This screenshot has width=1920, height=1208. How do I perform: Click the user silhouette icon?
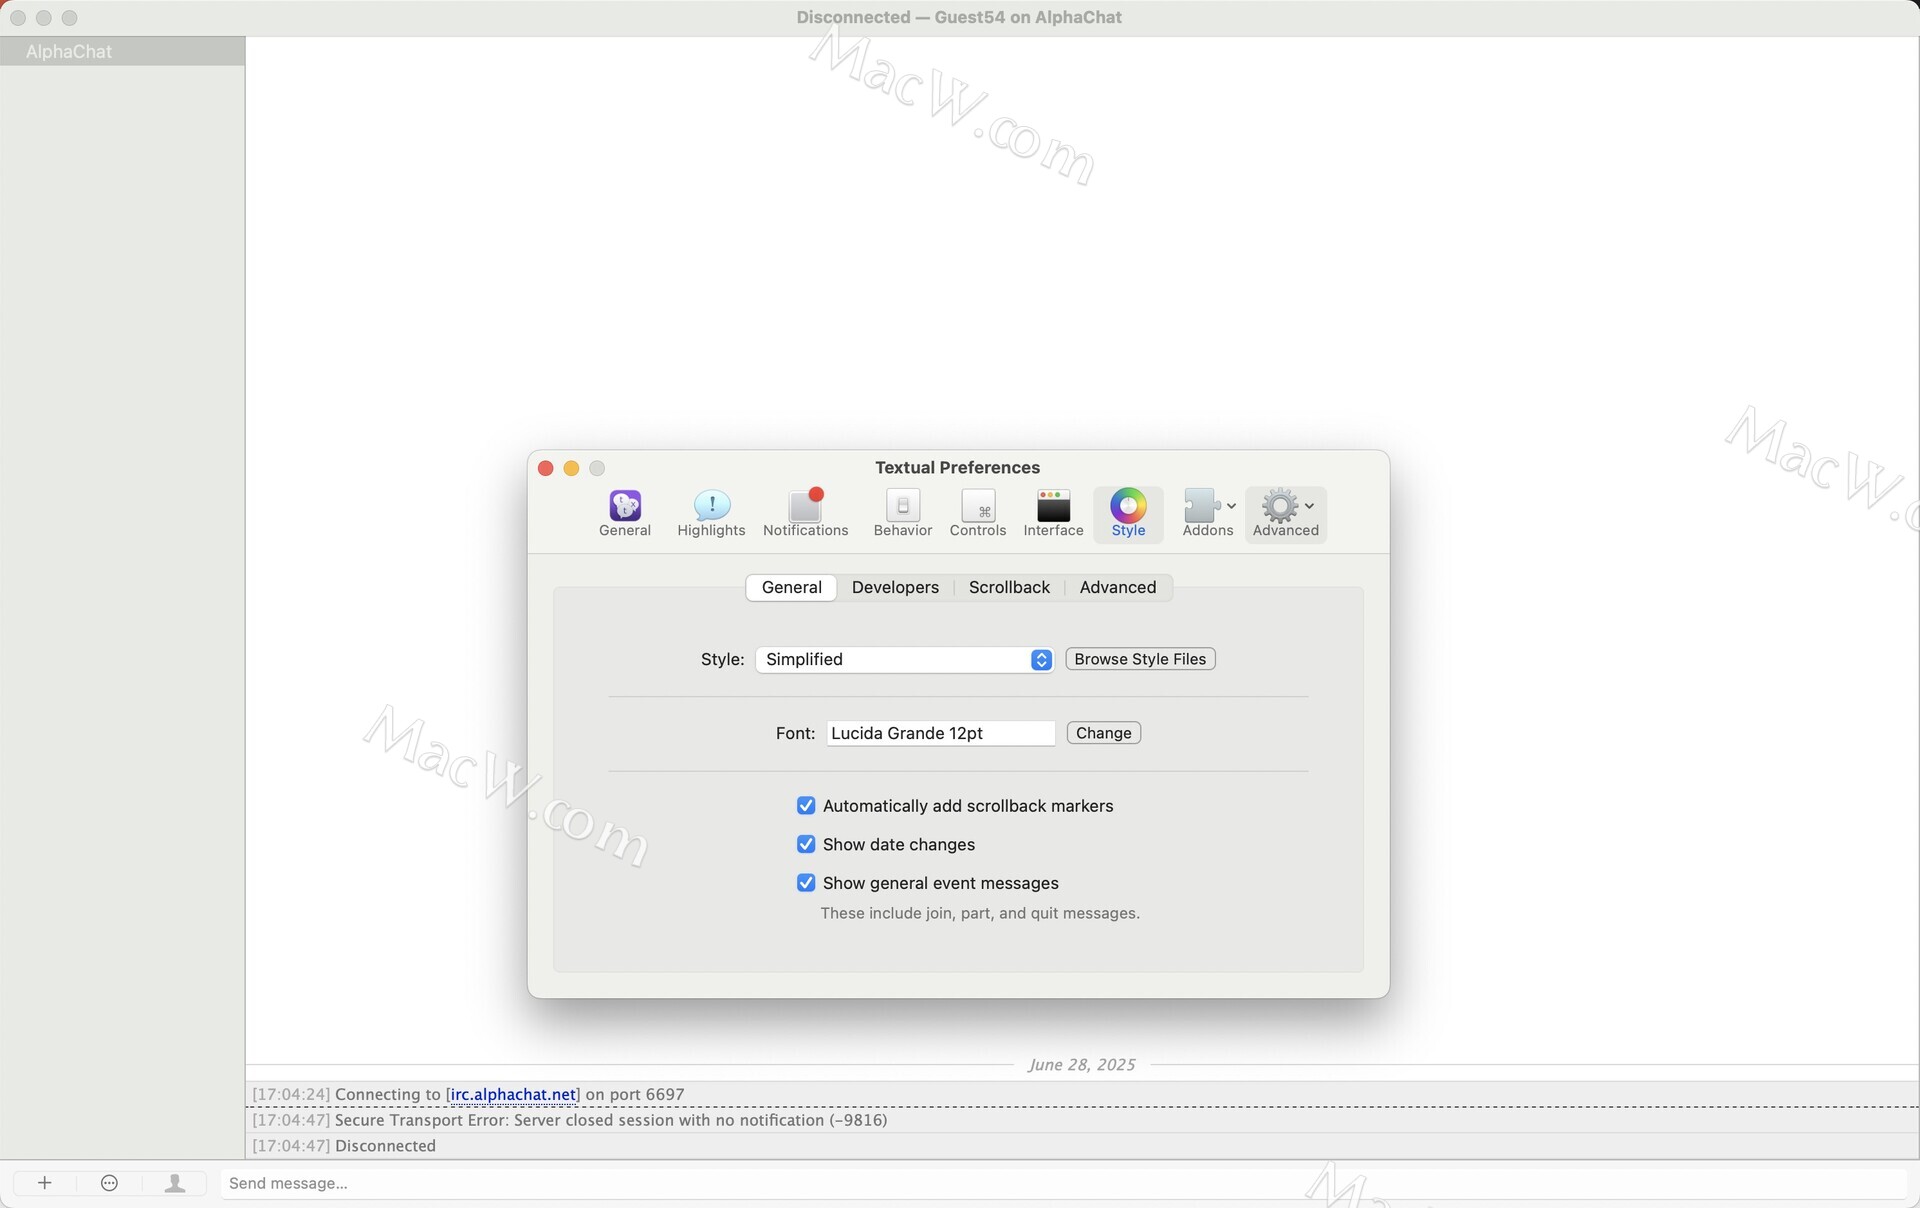pos(175,1183)
